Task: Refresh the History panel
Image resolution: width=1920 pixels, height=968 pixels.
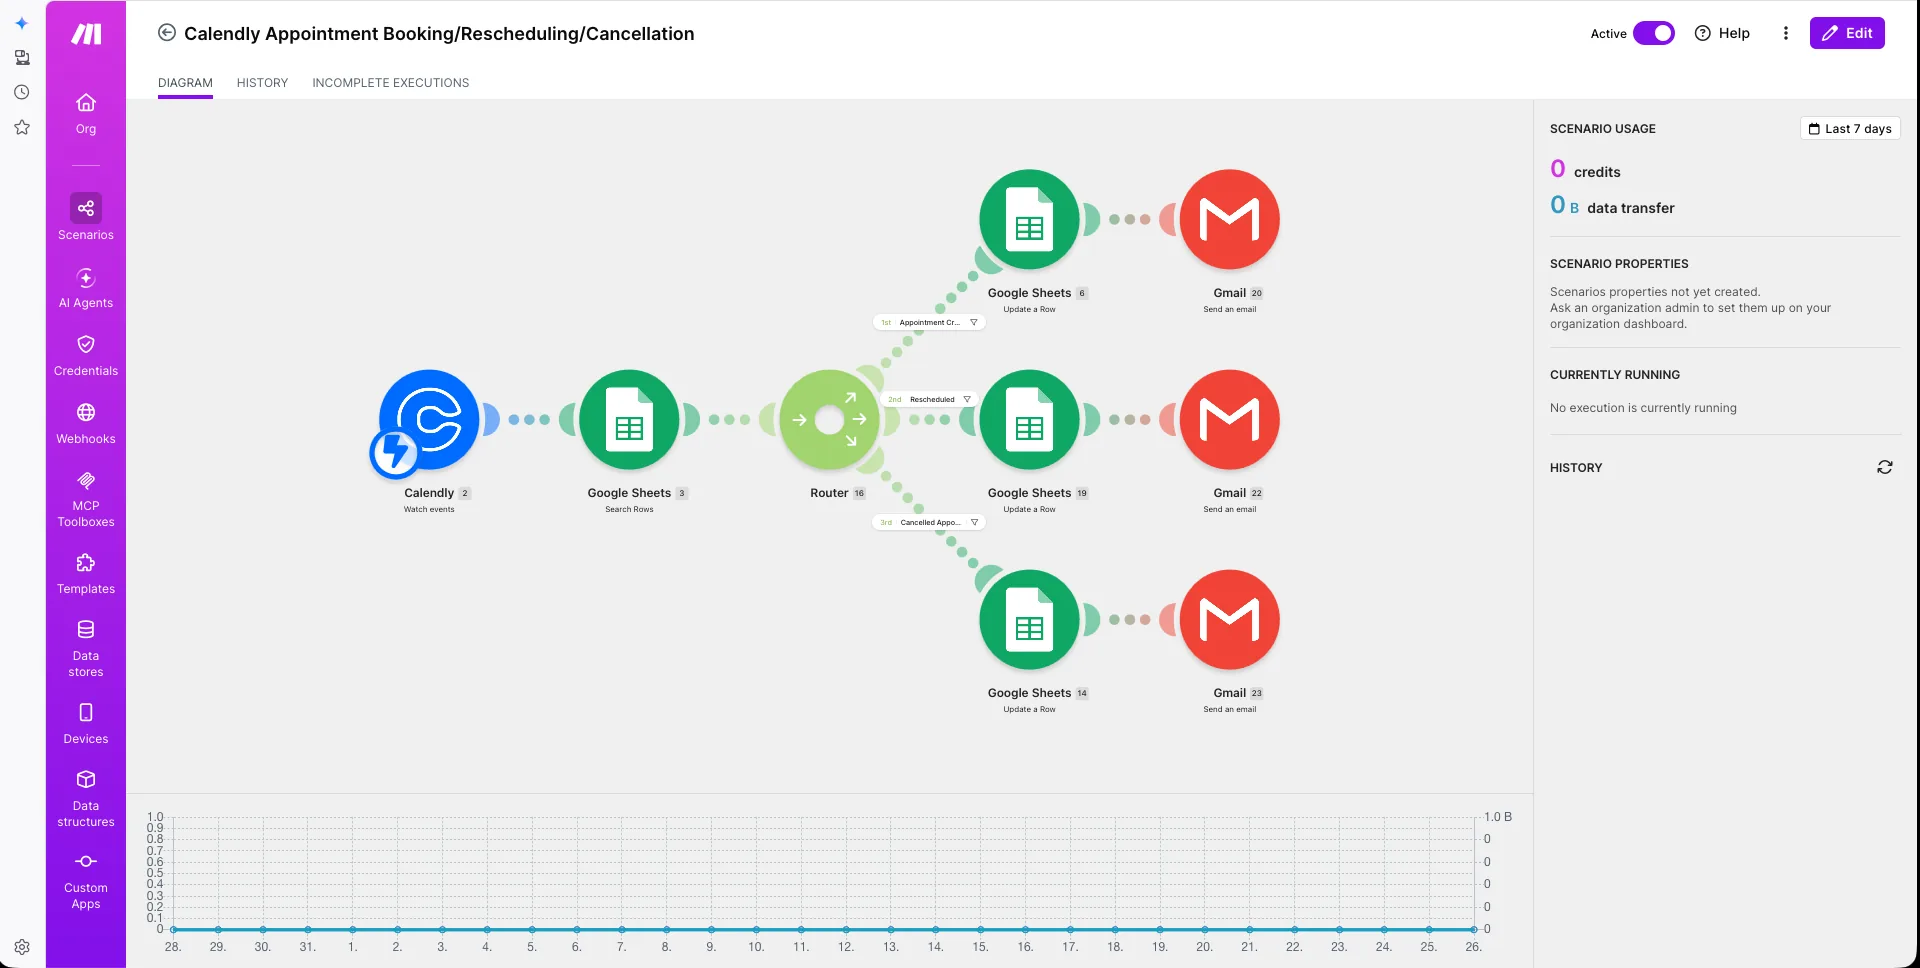Action: point(1885,467)
